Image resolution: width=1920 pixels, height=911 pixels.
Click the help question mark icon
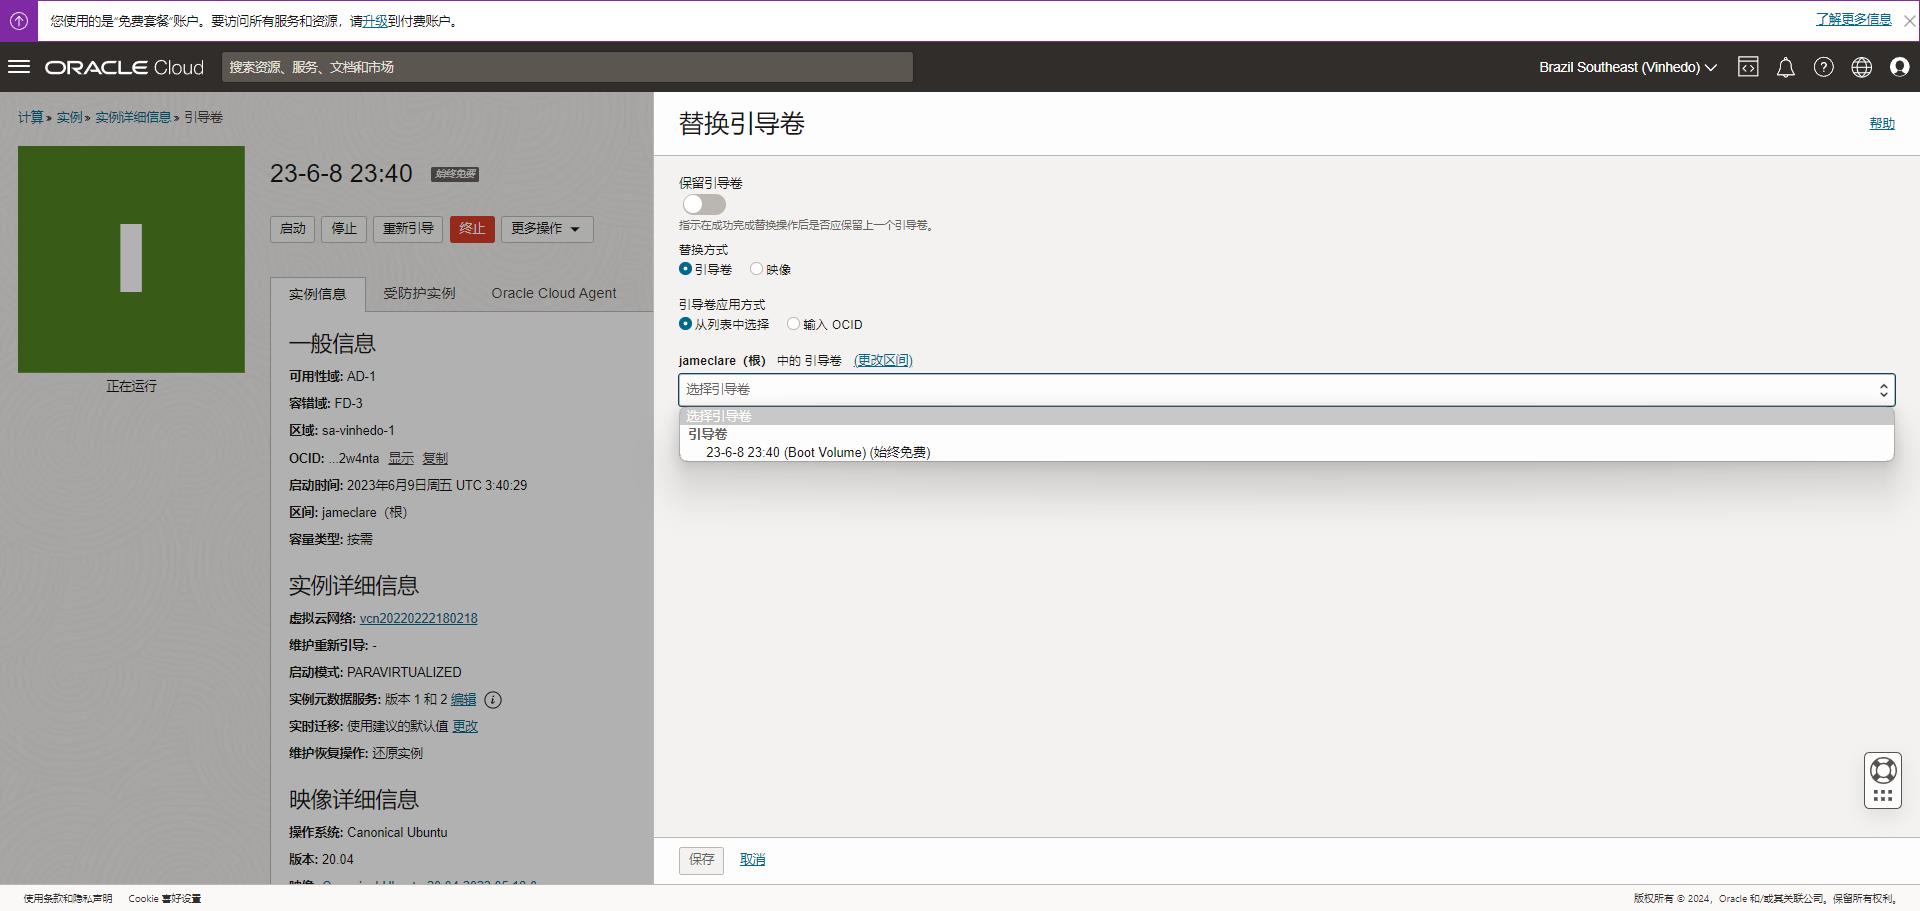[1823, 67]
